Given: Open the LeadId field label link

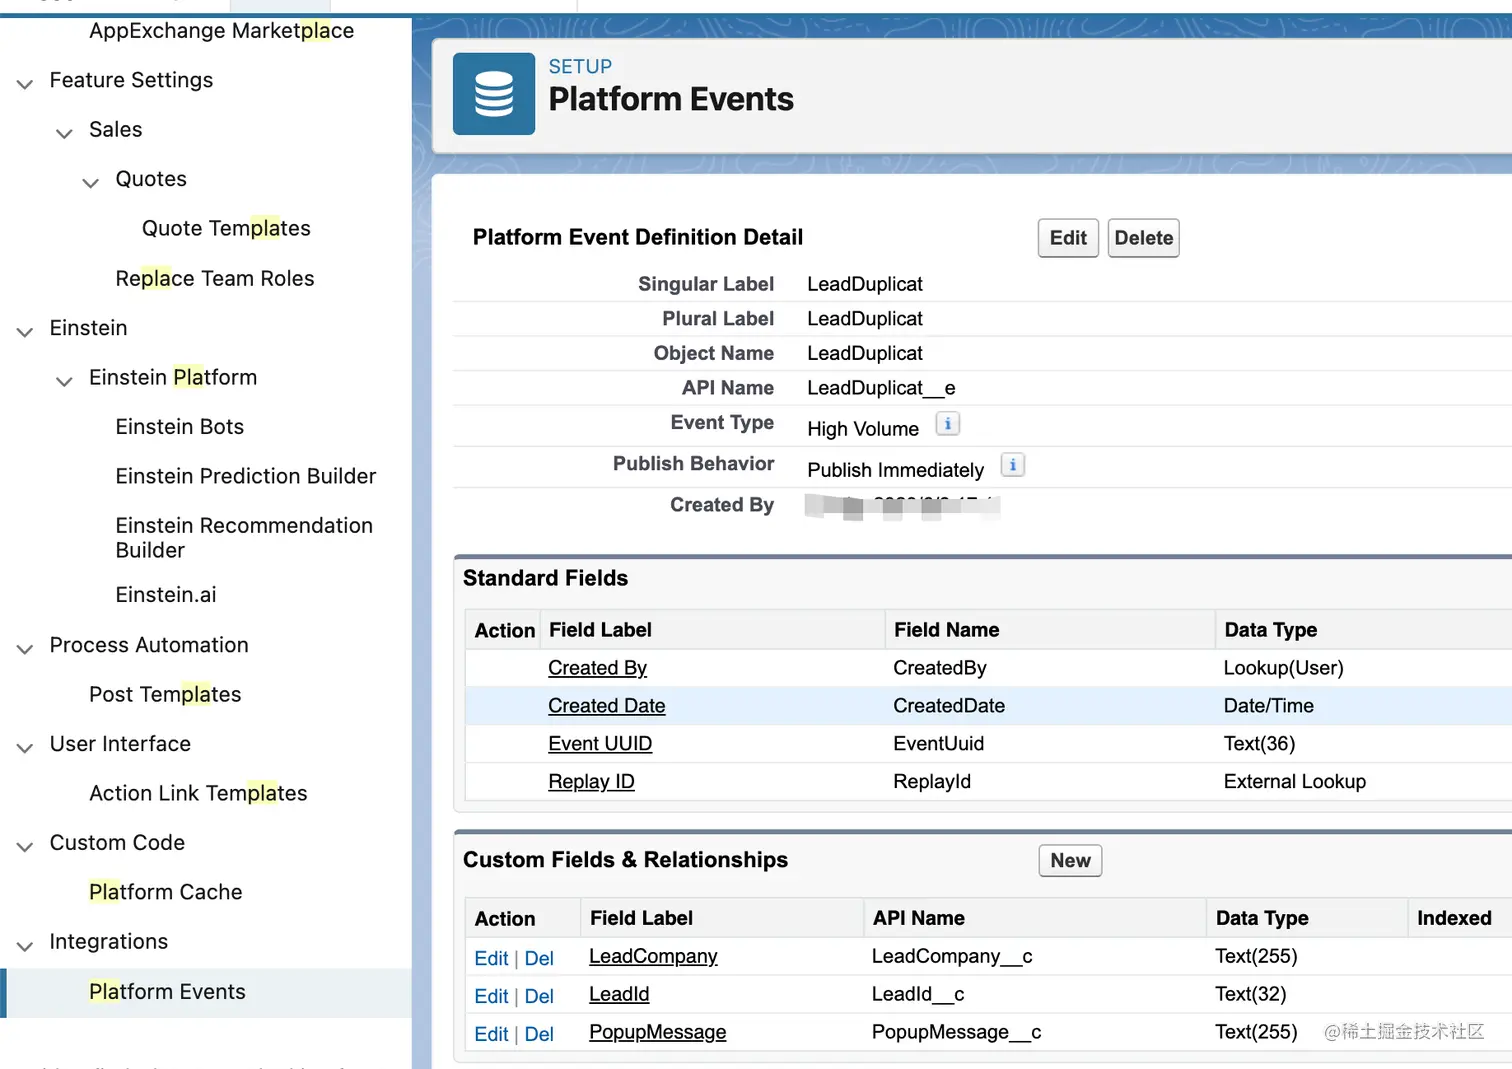Looking at the screenshot, I should point(619,994).
